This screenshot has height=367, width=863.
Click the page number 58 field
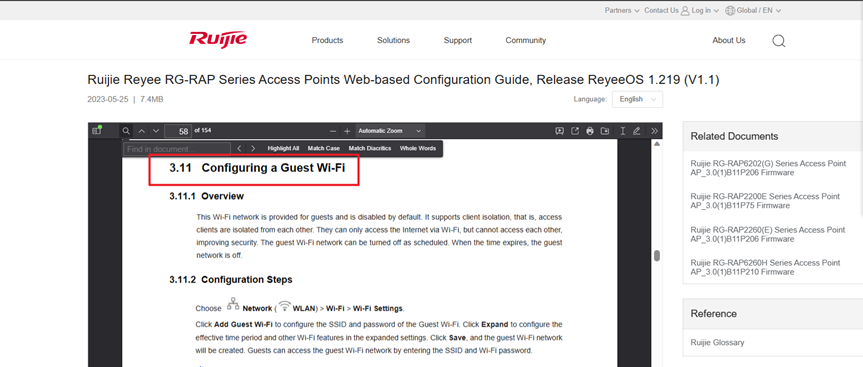coord(177,131)
